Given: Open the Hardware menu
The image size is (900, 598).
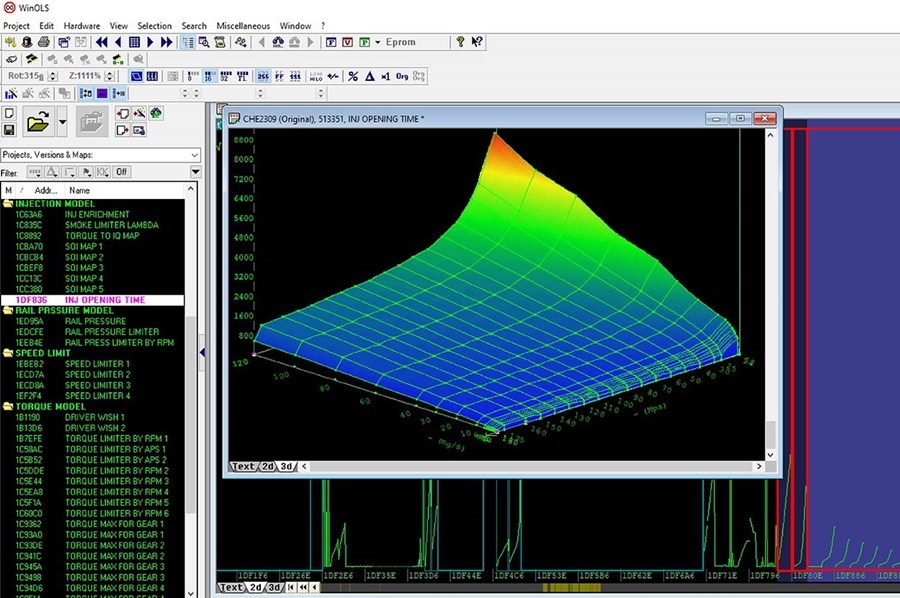Looking at the screenshot, I should tap(82, 25).
